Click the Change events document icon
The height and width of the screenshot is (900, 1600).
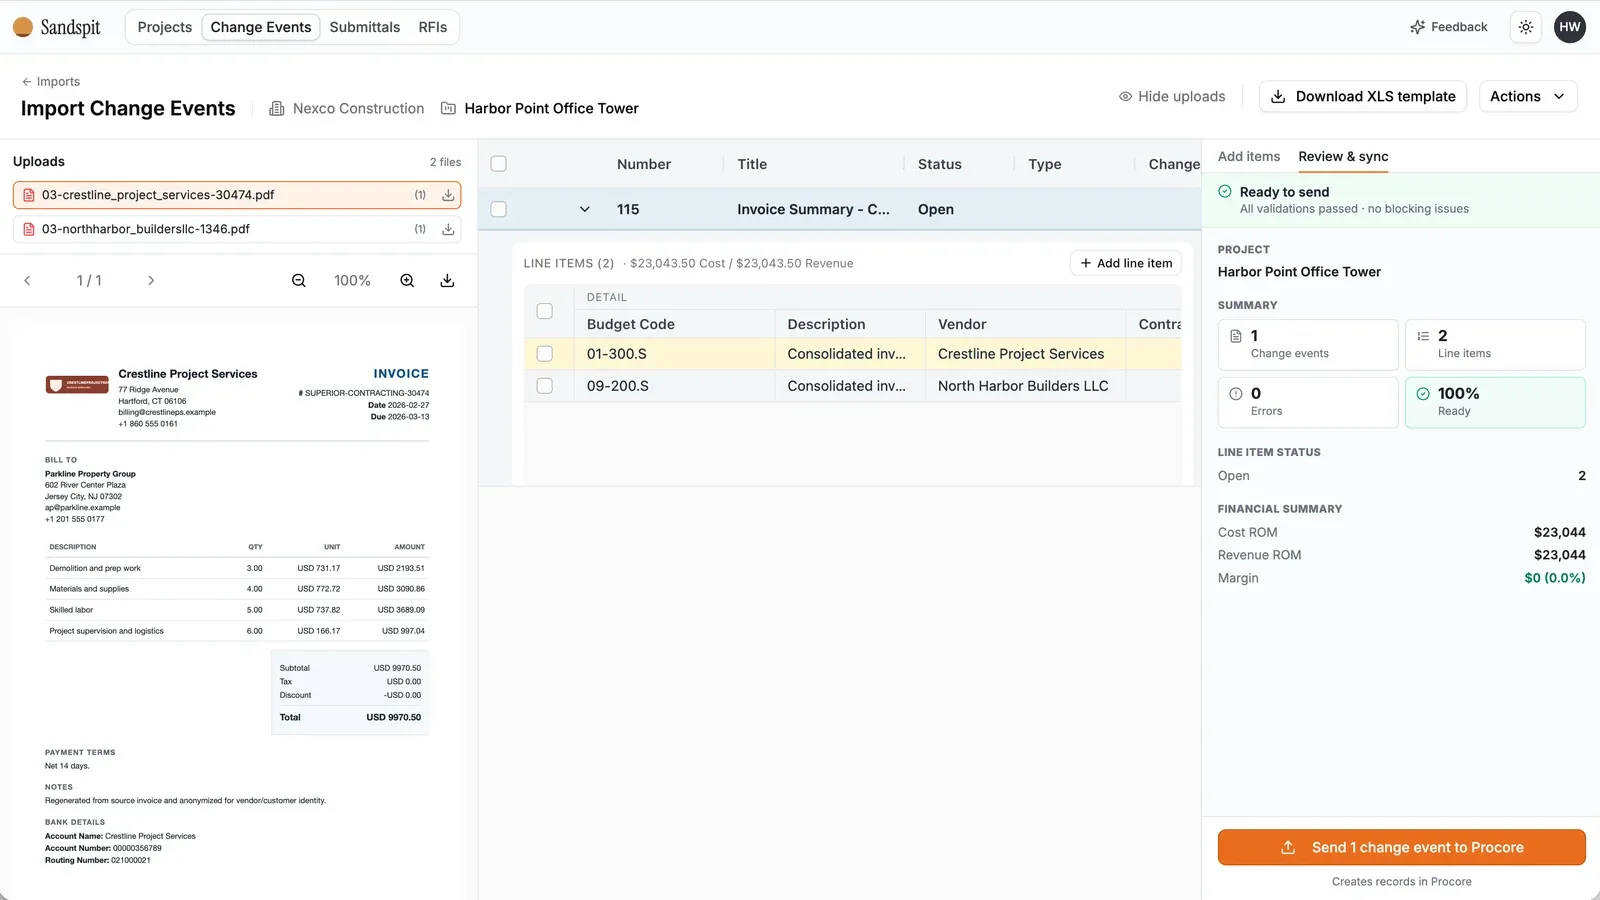pos(1236,336)
